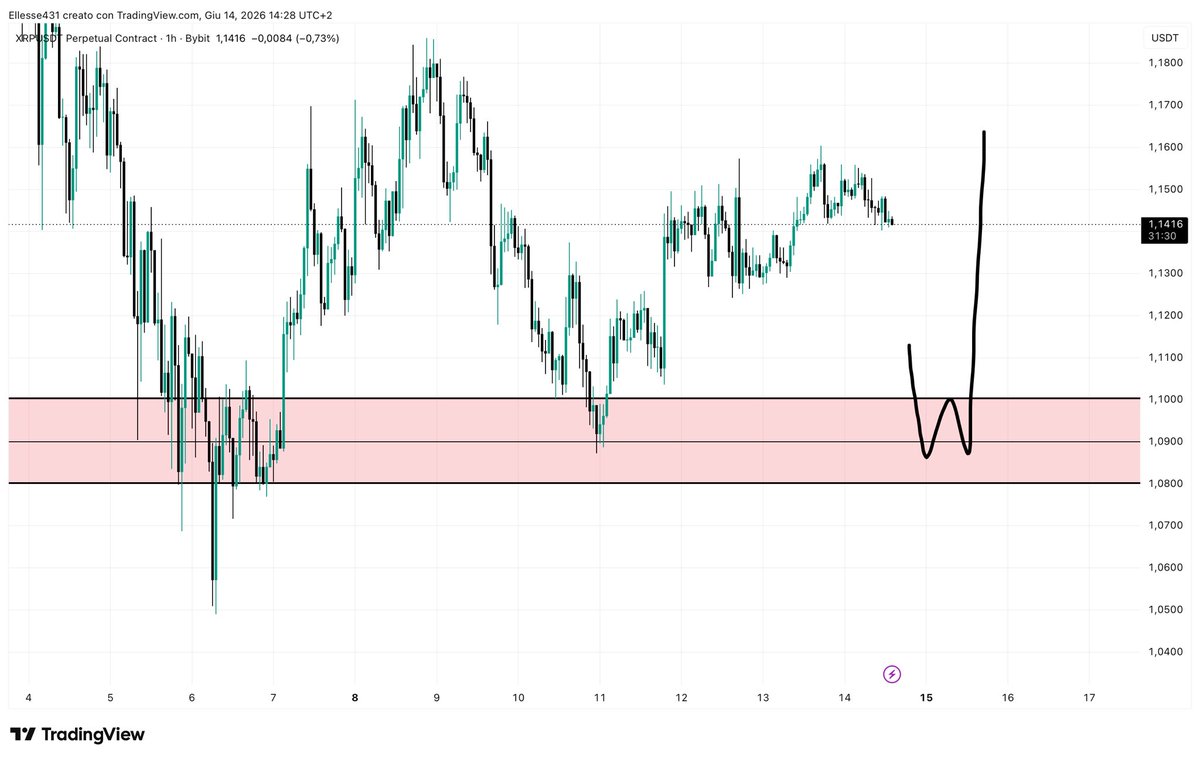Click date label 9 on time axis
Viewport: 1200px width, 760px height.
pyautogui.click(x=437, y=698)
